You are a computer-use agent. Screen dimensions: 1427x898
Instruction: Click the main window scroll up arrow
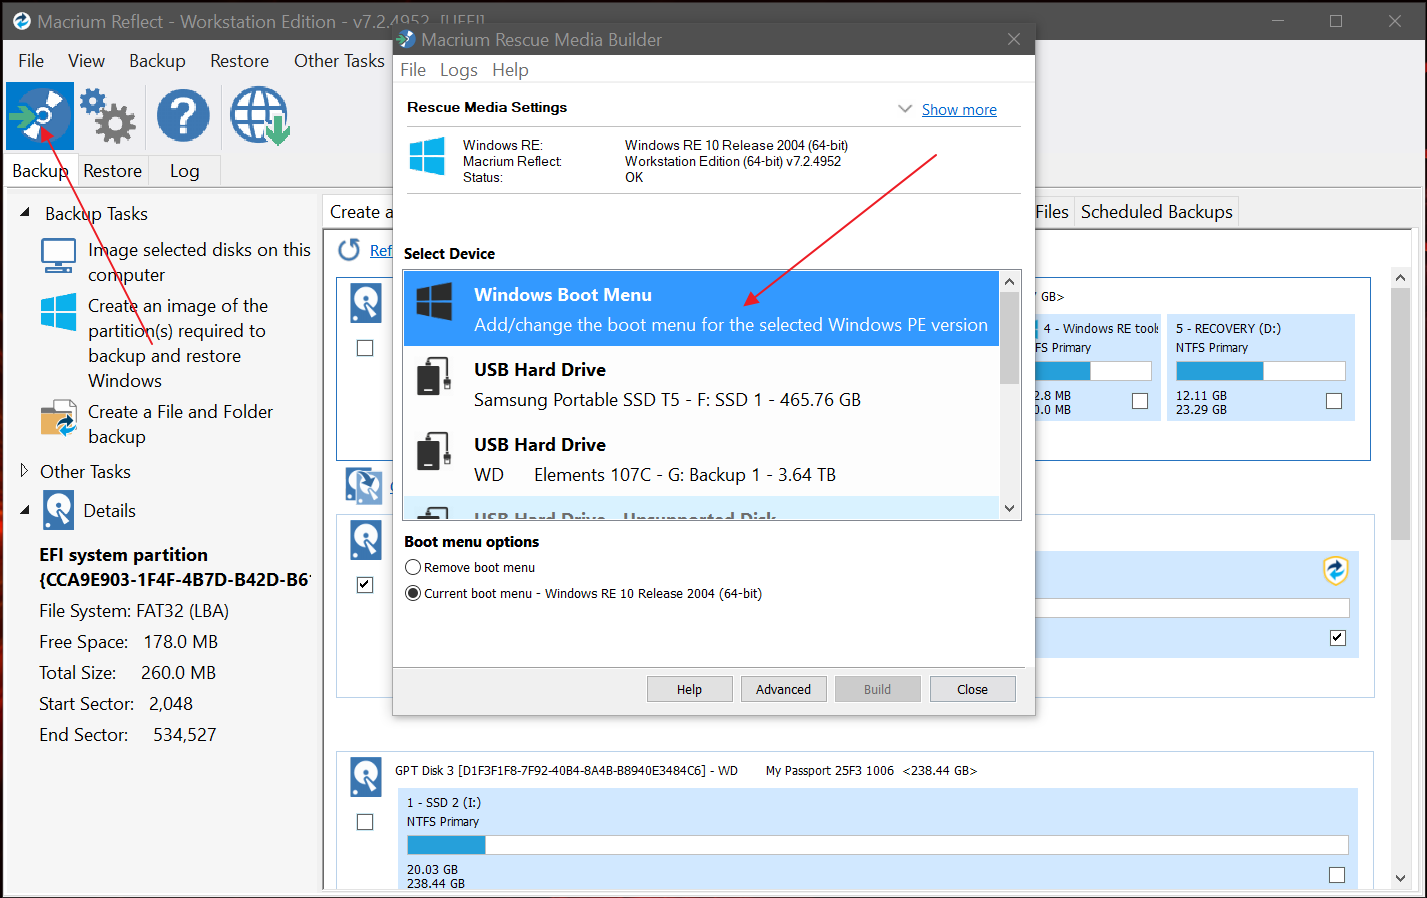pos(1400,278)
